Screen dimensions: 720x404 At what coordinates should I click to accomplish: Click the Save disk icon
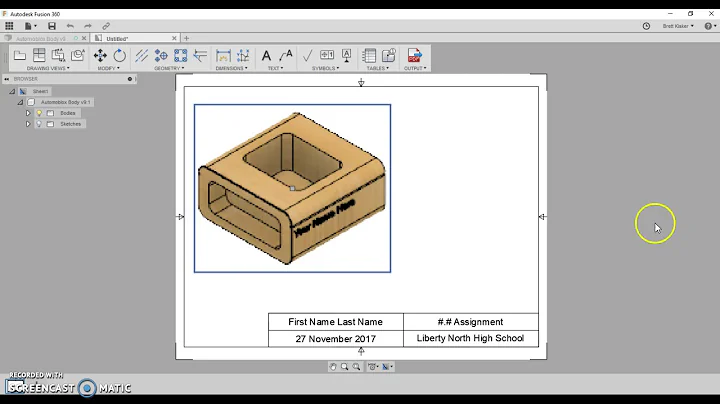click(x=52, y=26)
